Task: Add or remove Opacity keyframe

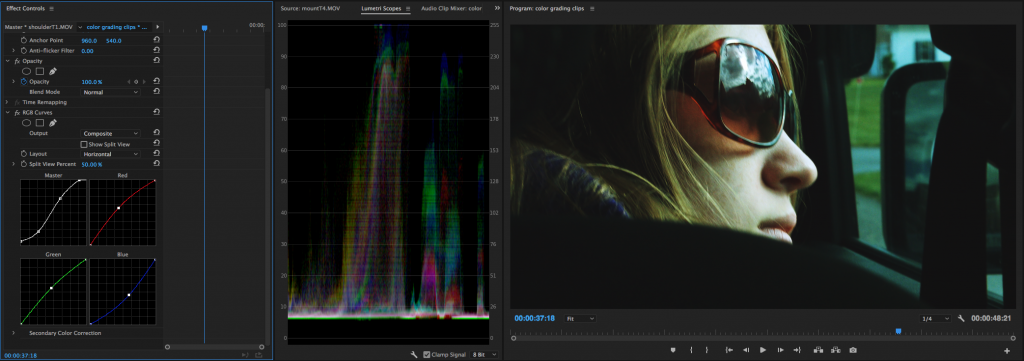Action: point(136,82)
